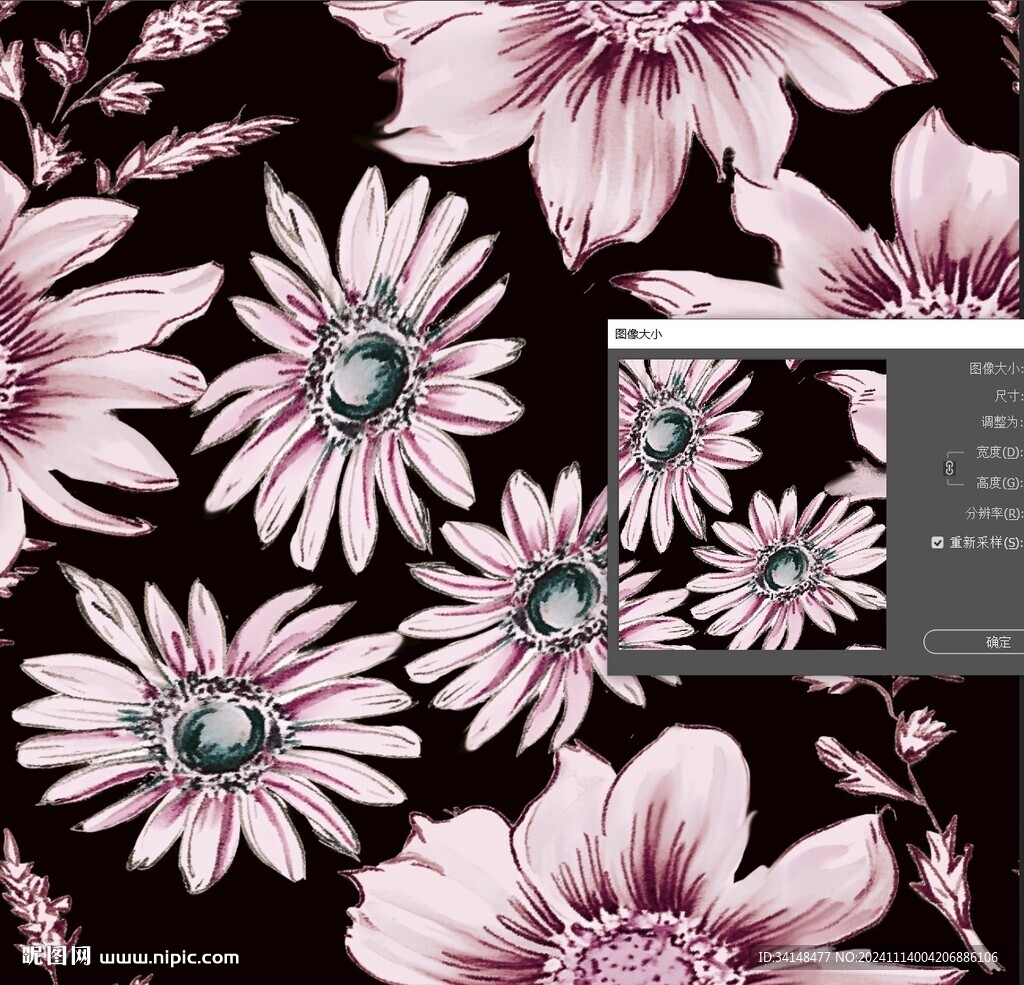The image size is (1024, 985).
Task: Click the flower preview in 图像大小 dialog
Action: (752, 504)
